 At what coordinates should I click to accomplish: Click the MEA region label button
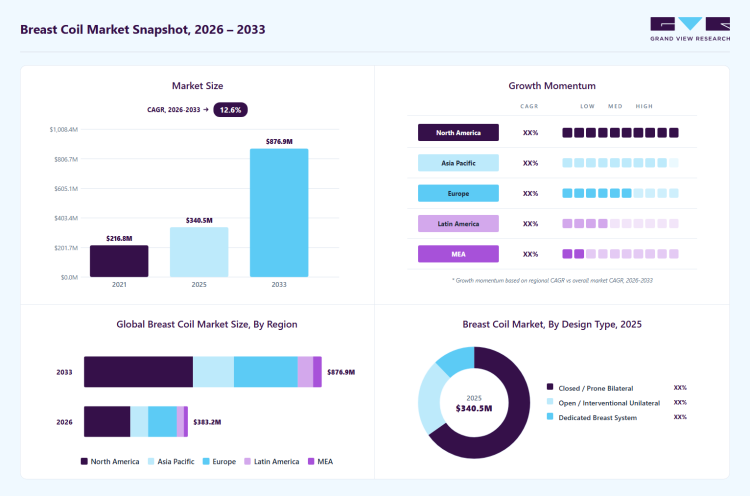[458, 254]
